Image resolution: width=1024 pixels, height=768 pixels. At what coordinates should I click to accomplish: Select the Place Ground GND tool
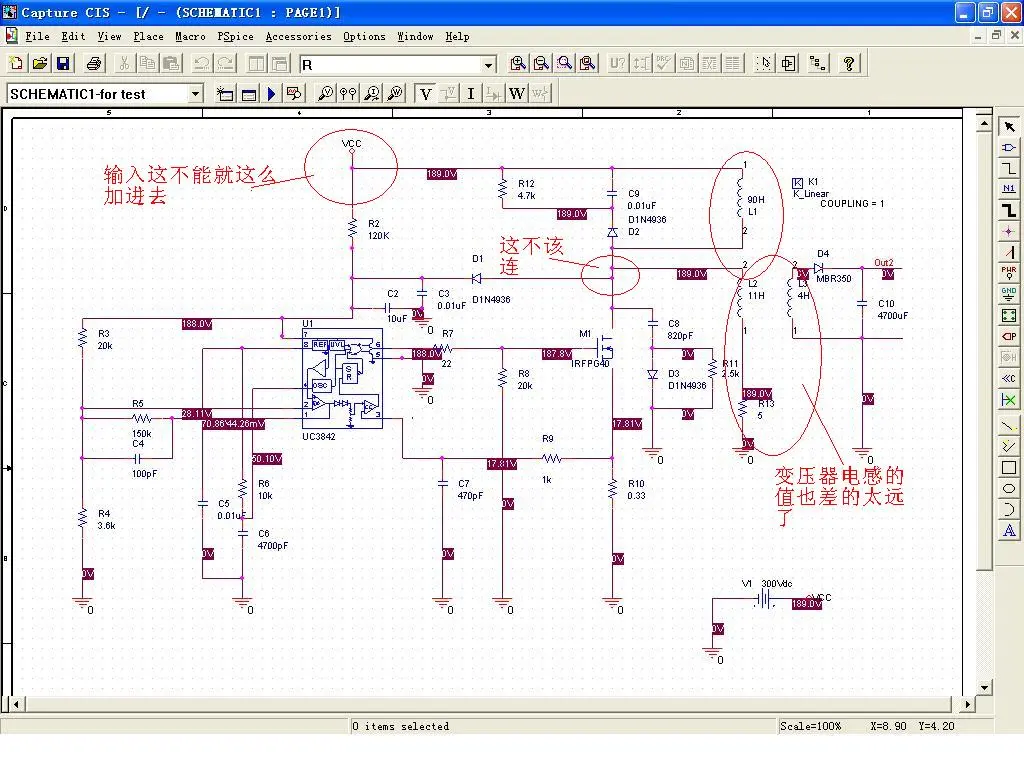point(1009,294)
